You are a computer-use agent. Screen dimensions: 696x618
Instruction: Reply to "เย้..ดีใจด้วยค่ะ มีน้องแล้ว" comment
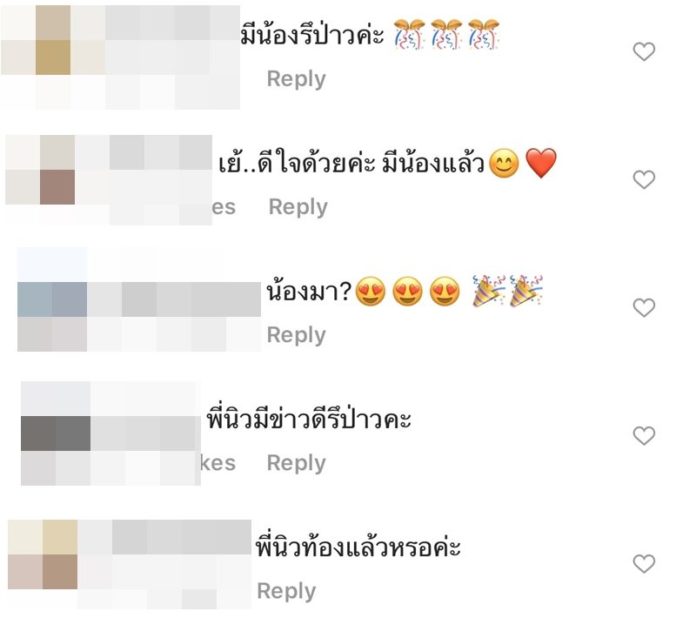coord(298,207)
